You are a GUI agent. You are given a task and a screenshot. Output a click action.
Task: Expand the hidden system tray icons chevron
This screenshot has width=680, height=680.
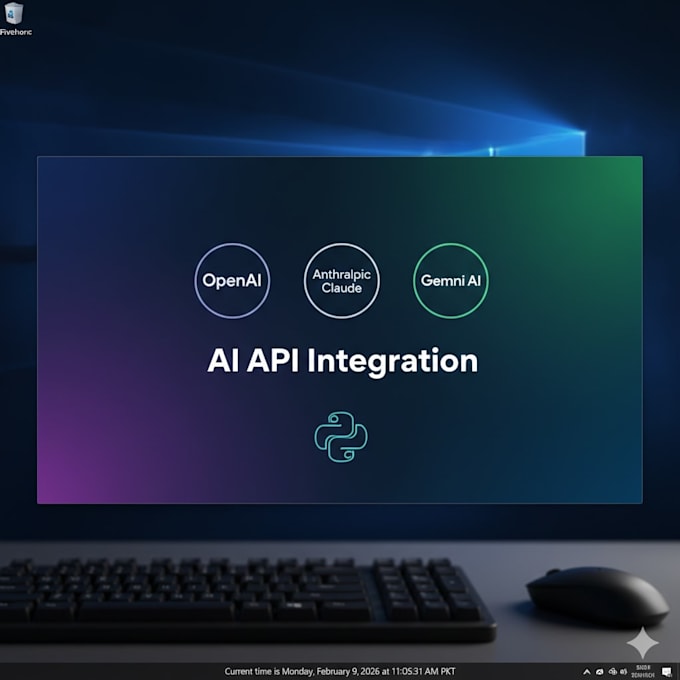[587, 672]
